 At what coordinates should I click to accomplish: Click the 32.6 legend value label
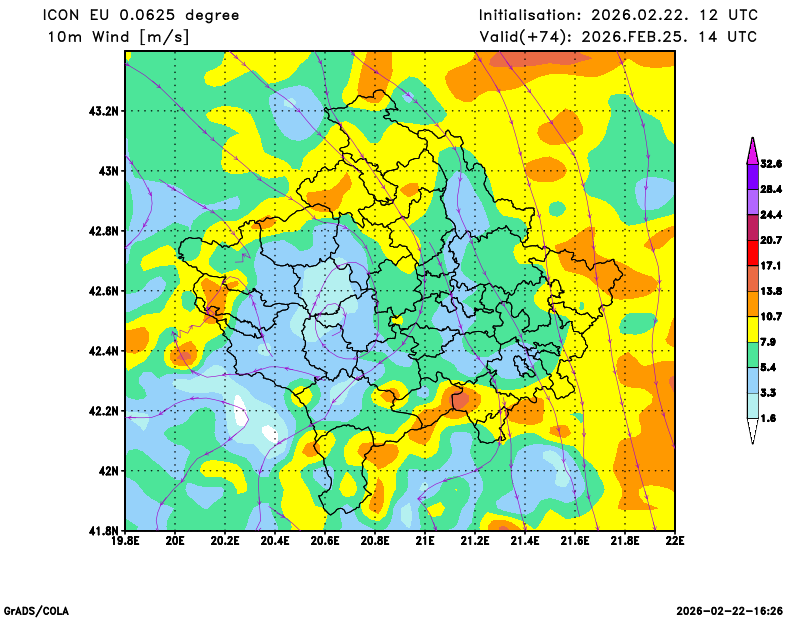770,163
